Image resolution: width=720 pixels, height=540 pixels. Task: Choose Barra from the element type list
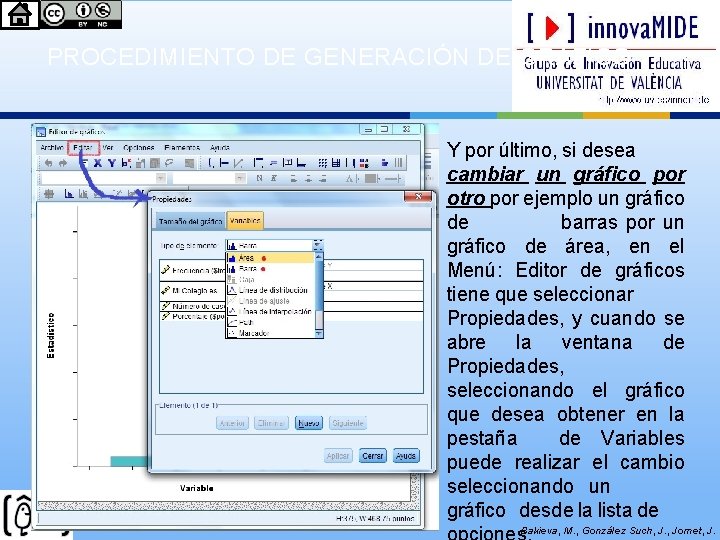(271, 269)
